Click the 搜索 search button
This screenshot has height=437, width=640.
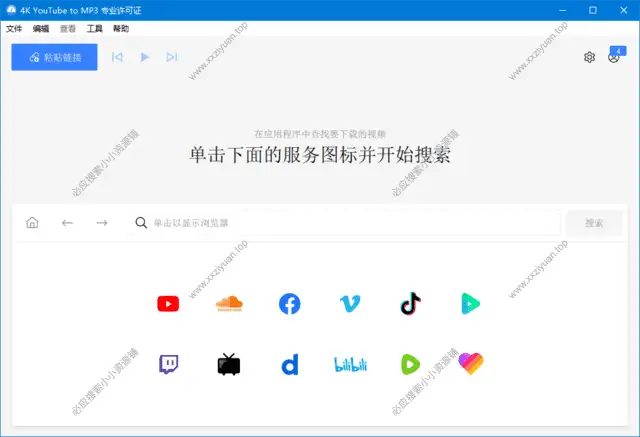pos(594,223)
